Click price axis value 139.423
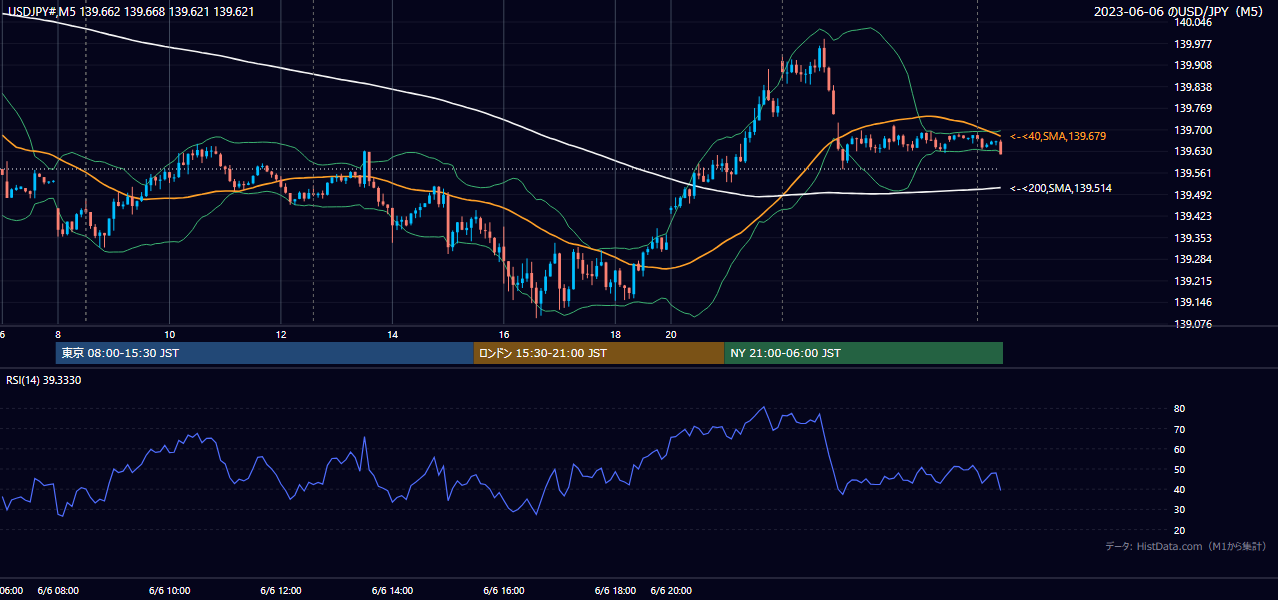The image size is (1278, 600). tap(1192, 216)
